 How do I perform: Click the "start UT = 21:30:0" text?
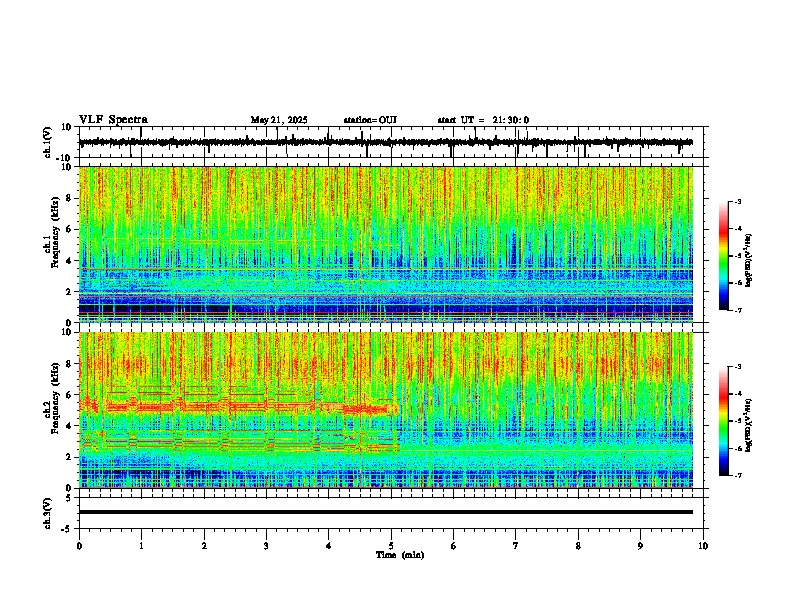483,120
